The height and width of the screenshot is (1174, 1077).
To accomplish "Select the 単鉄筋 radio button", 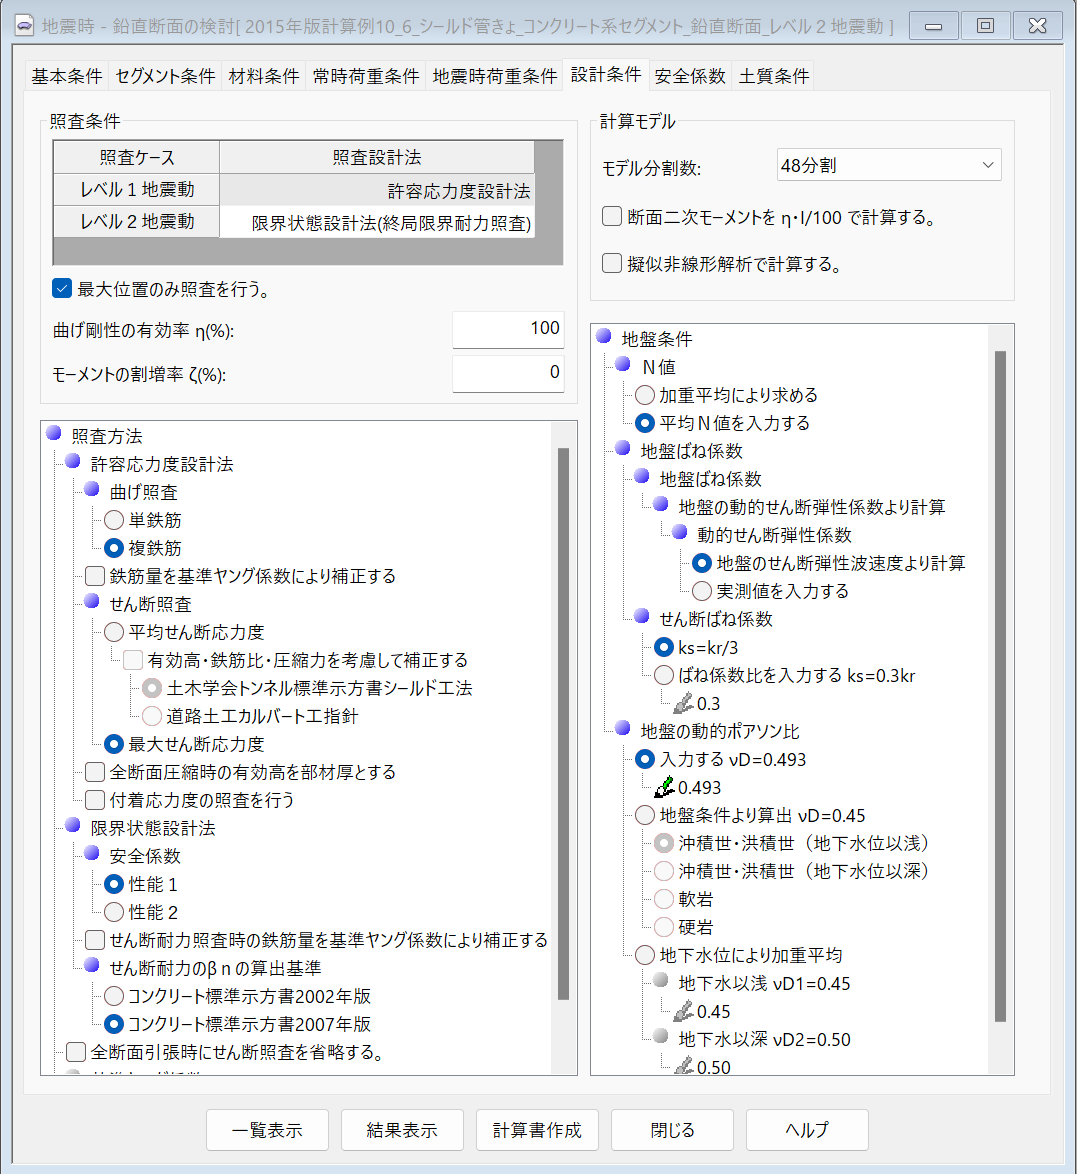I will coord(114,520).
